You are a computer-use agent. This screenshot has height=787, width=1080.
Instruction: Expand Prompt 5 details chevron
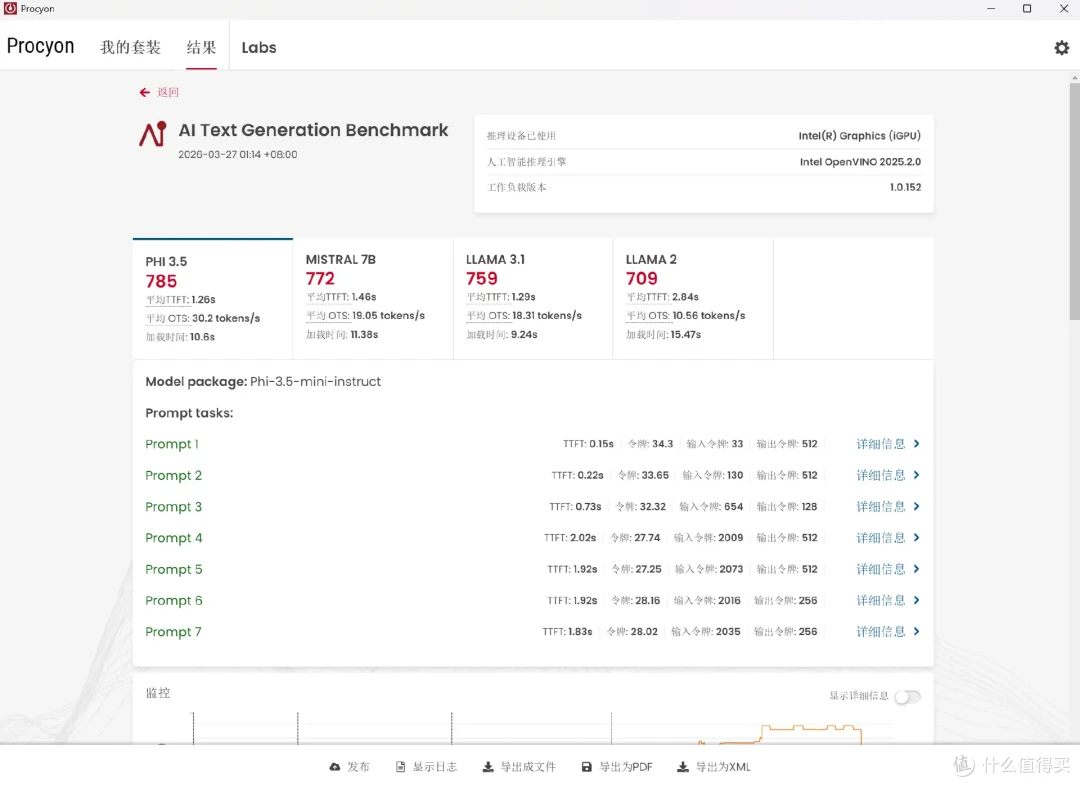[x=916, y=569]
